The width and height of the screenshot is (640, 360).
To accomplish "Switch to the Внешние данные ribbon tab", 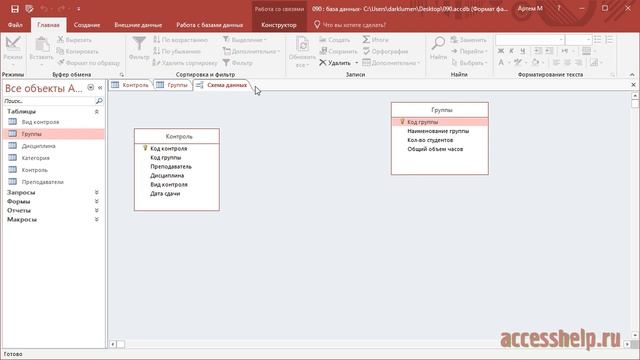I will click(x=138, y=25).
